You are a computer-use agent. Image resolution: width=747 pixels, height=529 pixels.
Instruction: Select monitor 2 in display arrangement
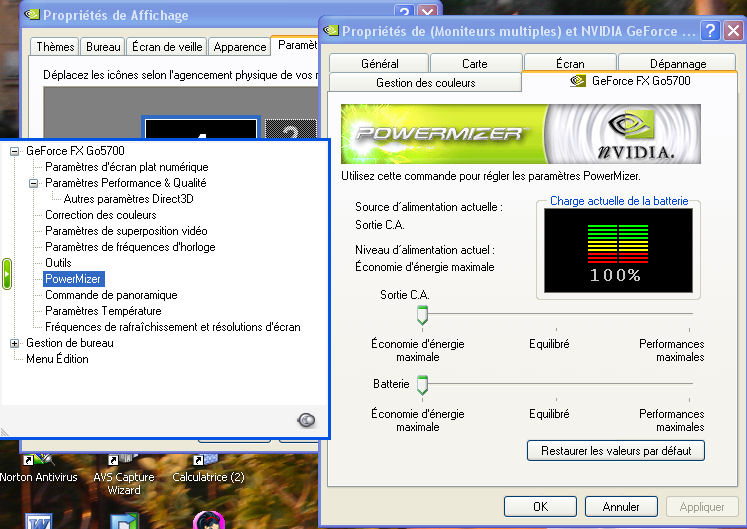pyautogui.click(x=291, y=129)
